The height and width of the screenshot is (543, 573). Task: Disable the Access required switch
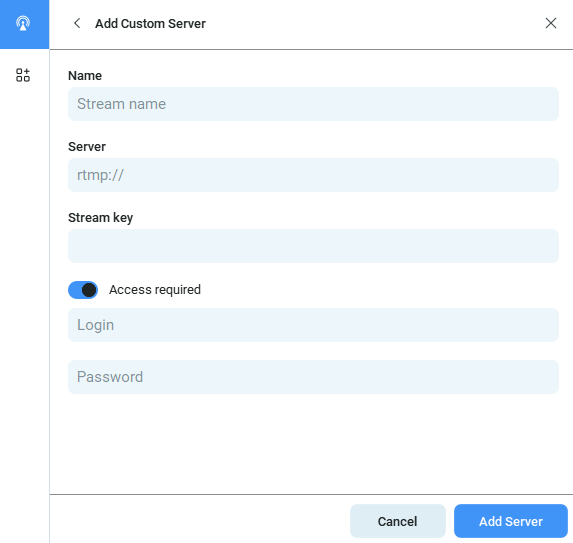[x=83, y=290]
